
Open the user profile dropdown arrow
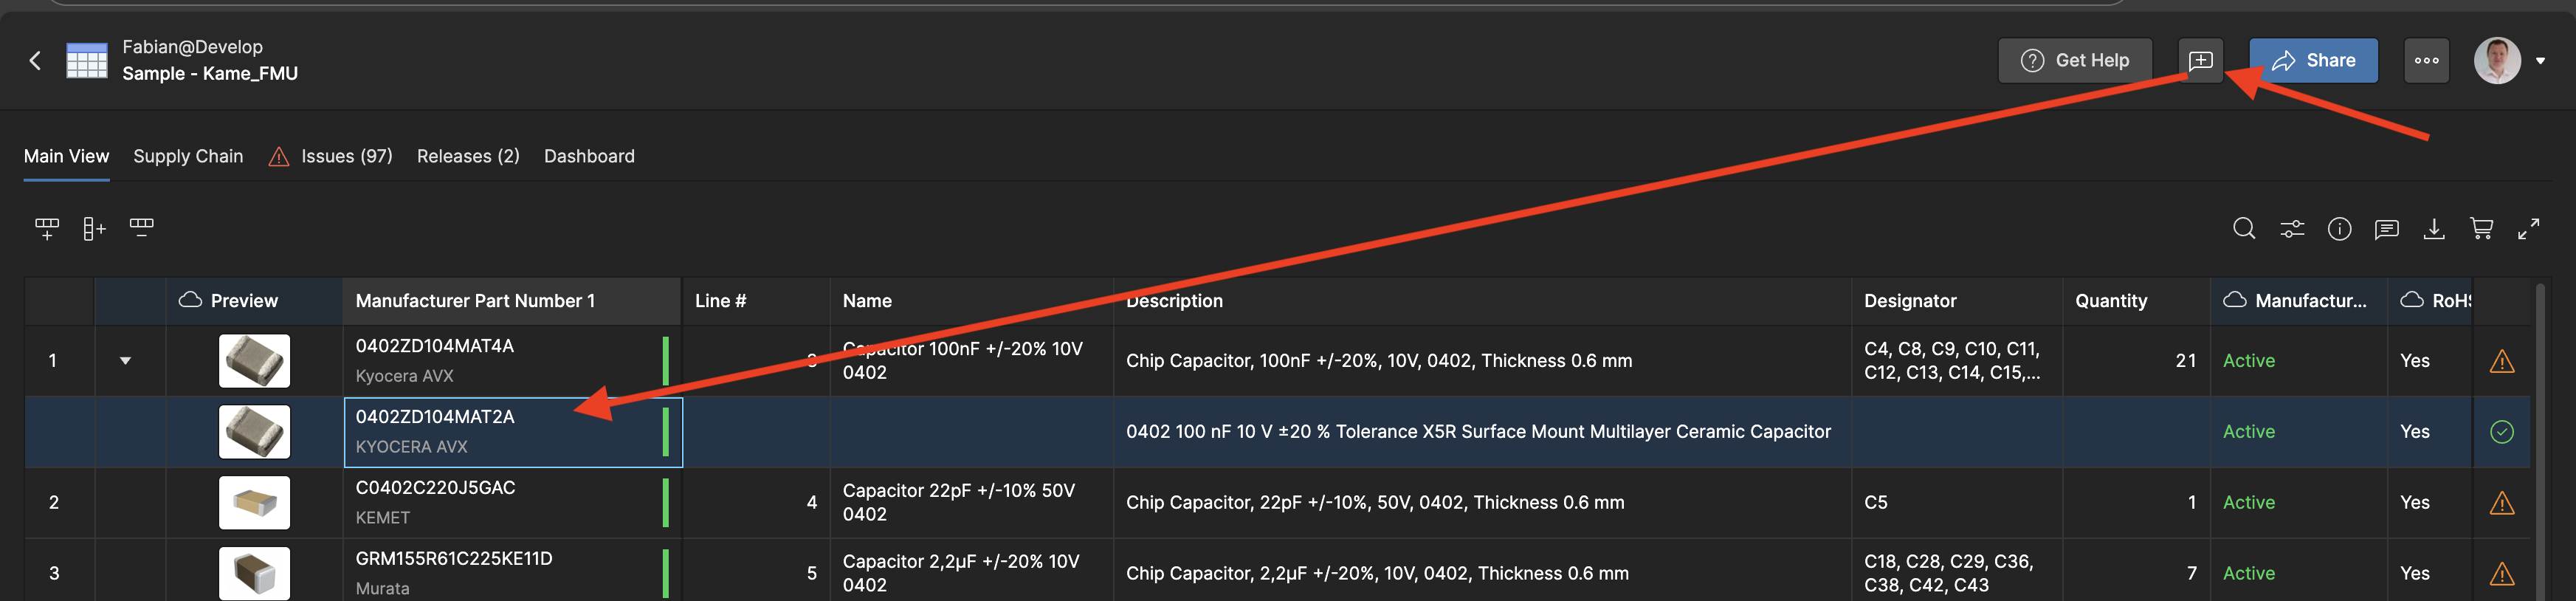(2541, 61)
